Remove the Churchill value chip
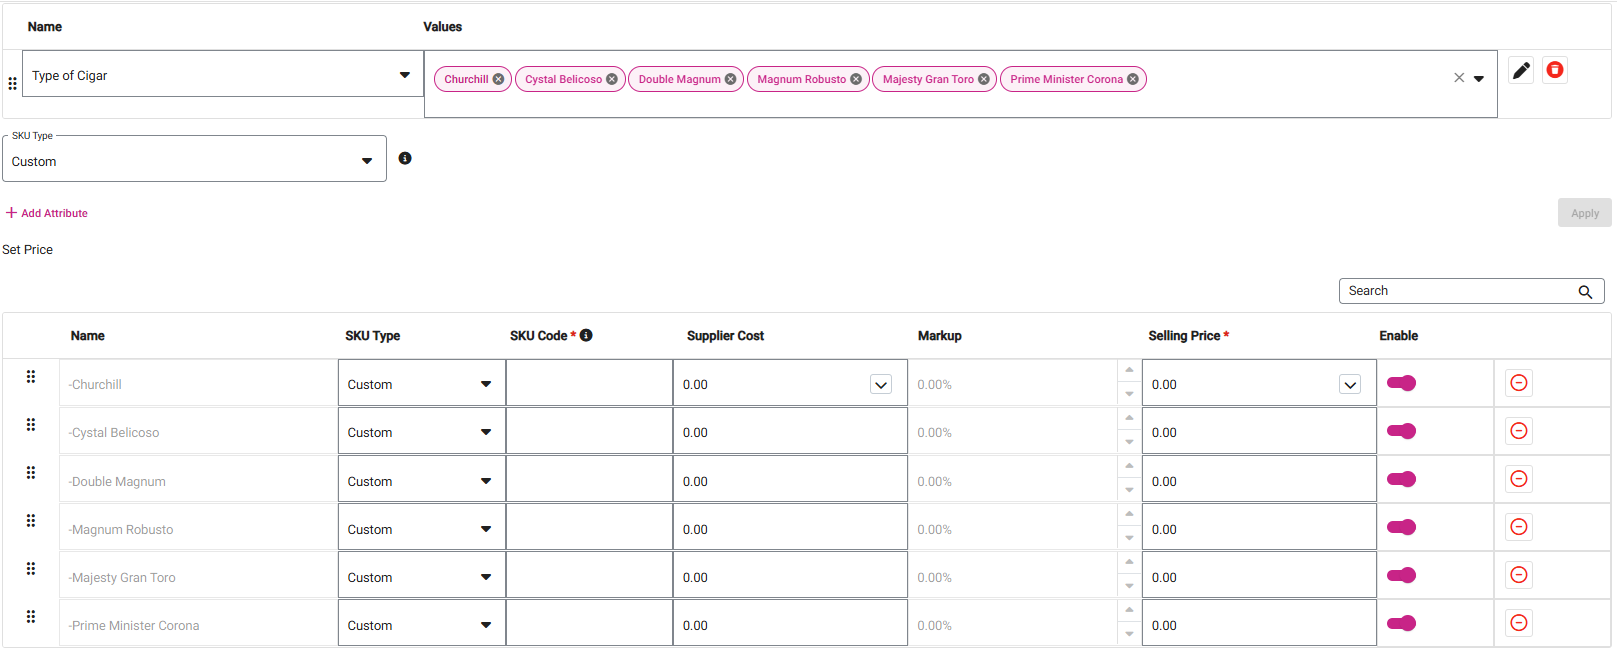Viewport: 1617px width, 652px height. click(x=498, y=79)
